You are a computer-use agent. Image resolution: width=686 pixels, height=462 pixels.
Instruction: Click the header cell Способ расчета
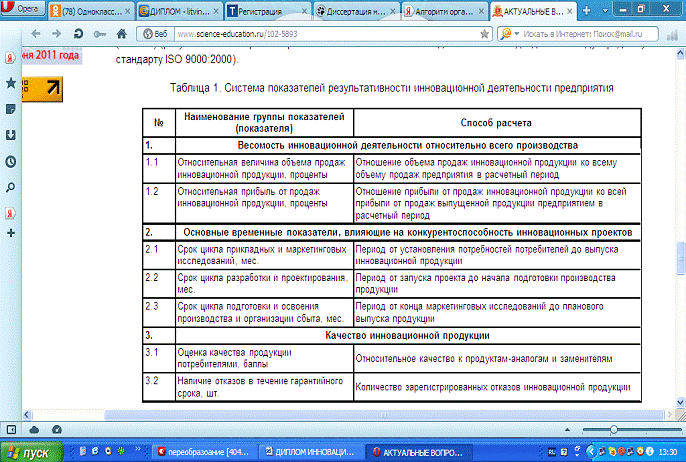[496, 123]
